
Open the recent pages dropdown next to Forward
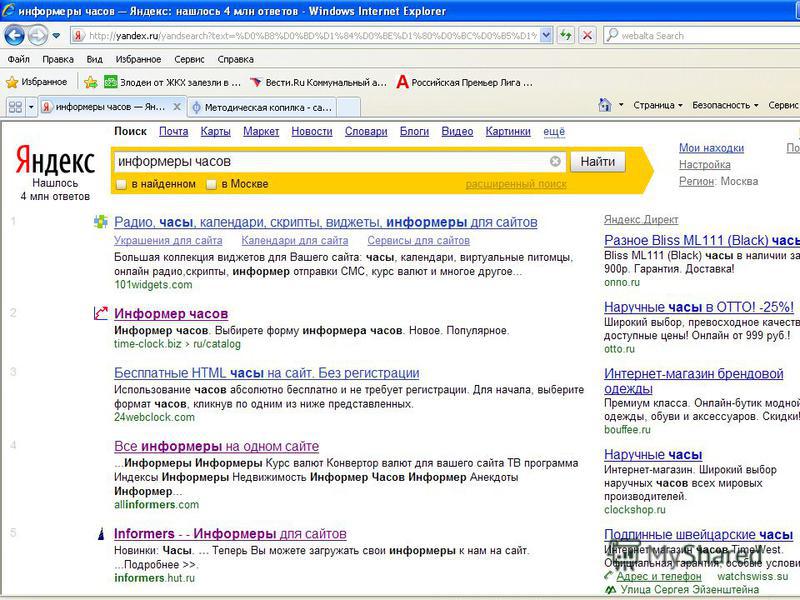56,36
